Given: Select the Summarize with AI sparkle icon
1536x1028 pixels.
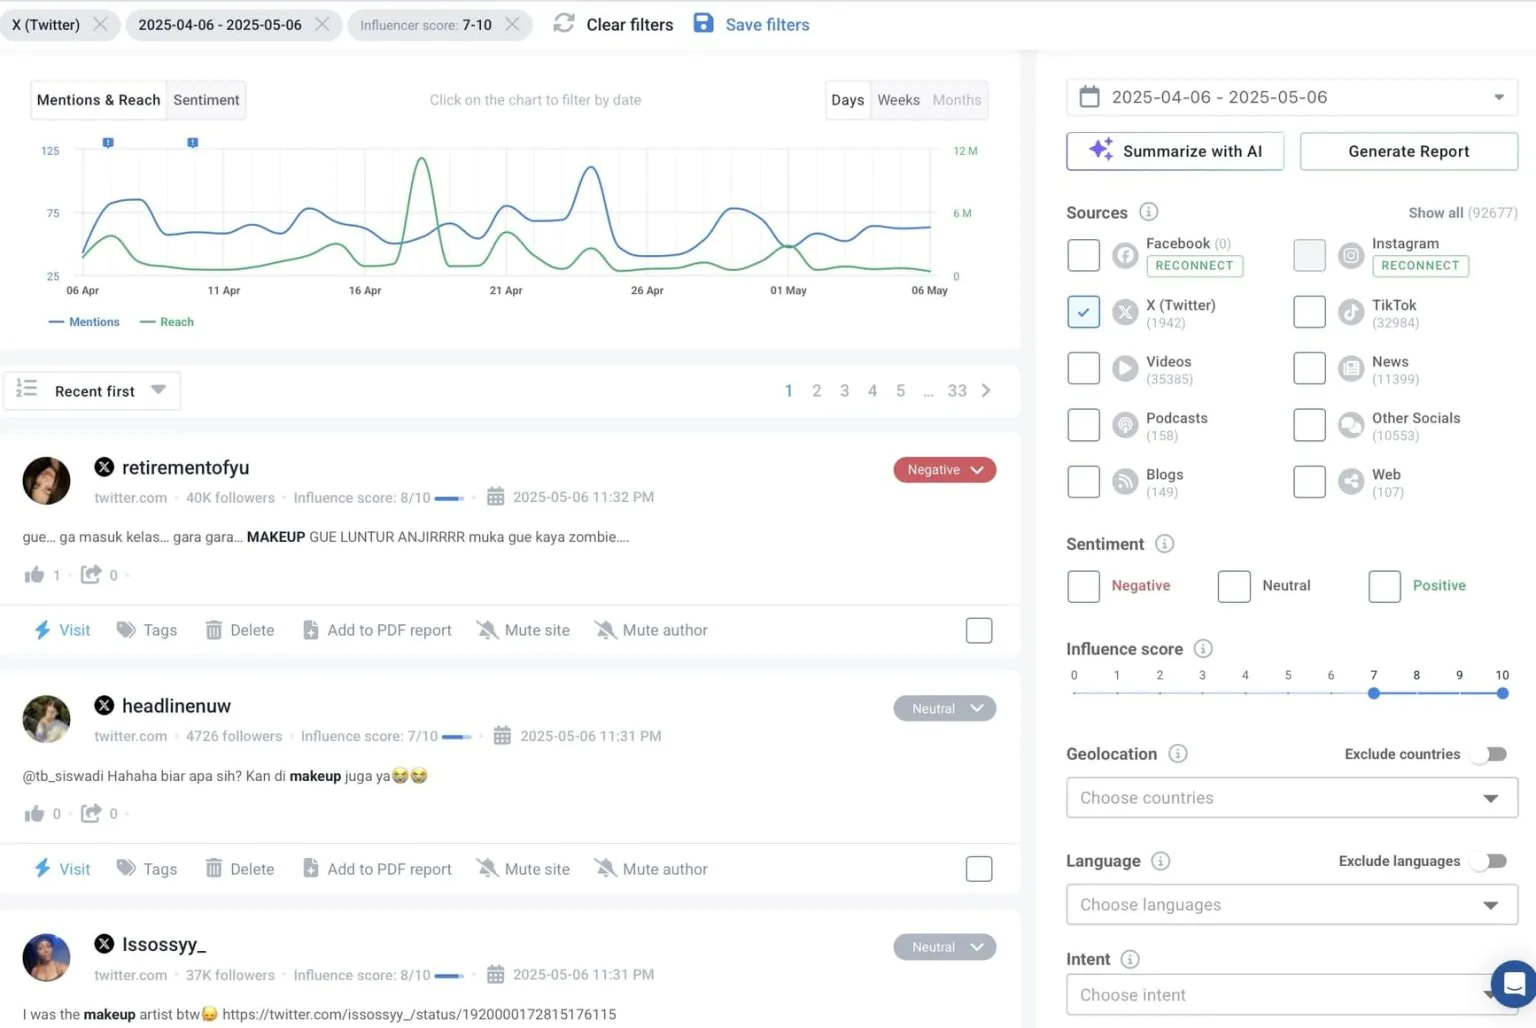Looking at the screenshot, I should pyautogui.click(x=1101, y=150).
